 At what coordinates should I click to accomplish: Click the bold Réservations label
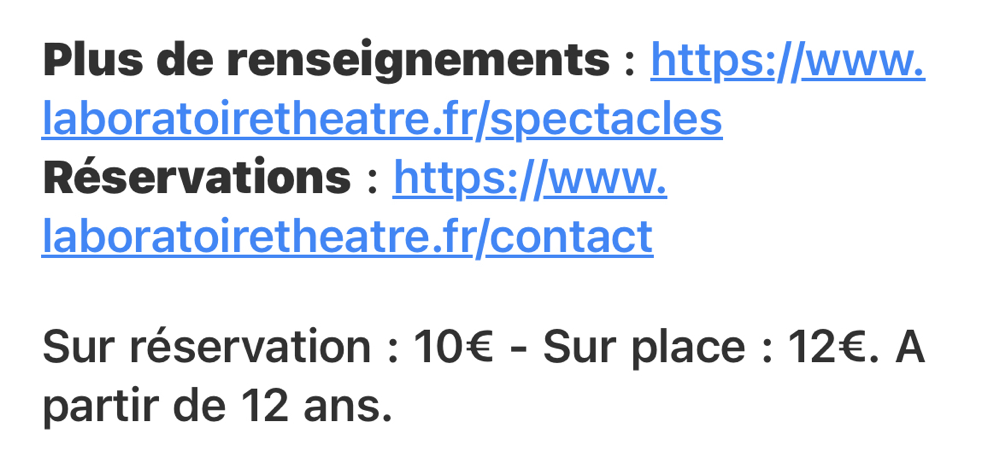(x=196, y=180)
